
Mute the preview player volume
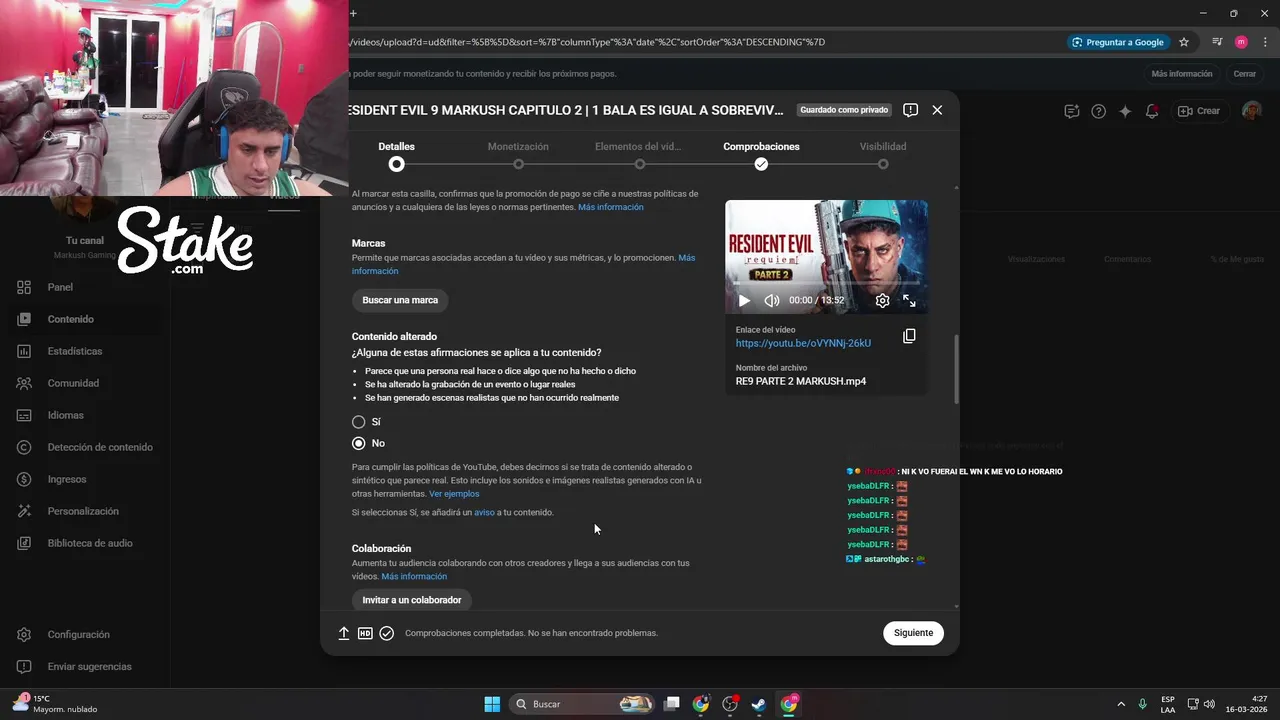[x=772, y=300]
